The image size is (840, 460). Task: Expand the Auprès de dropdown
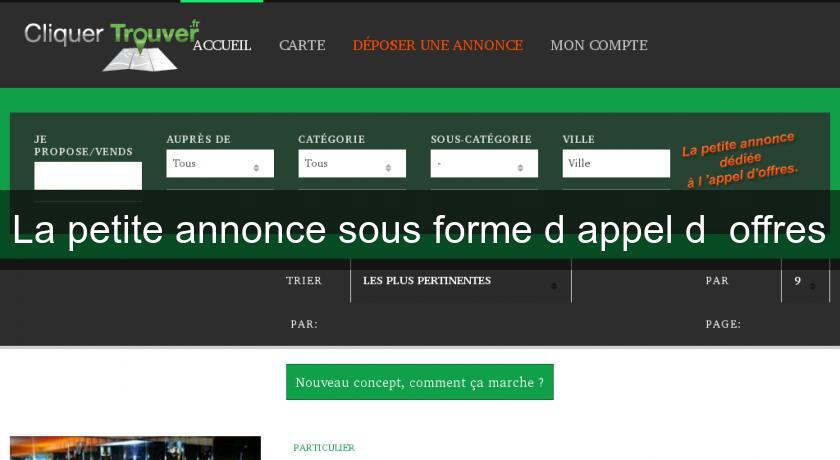pos(220,163)
